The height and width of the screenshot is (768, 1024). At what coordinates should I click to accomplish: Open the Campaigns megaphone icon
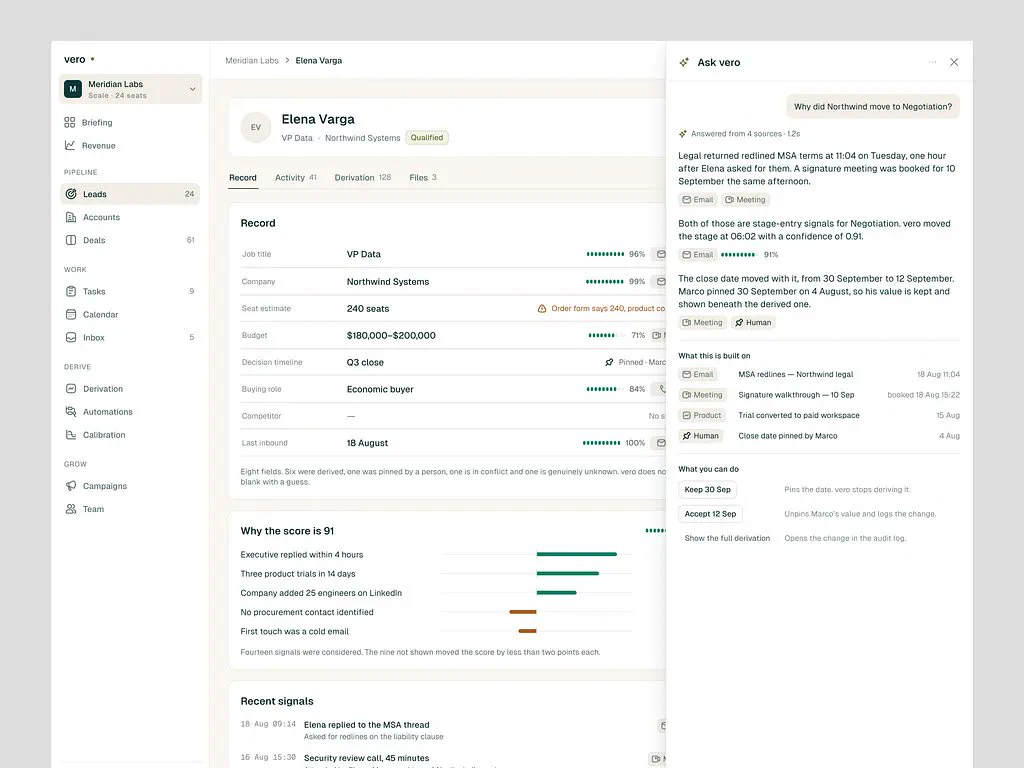(71, 486)
